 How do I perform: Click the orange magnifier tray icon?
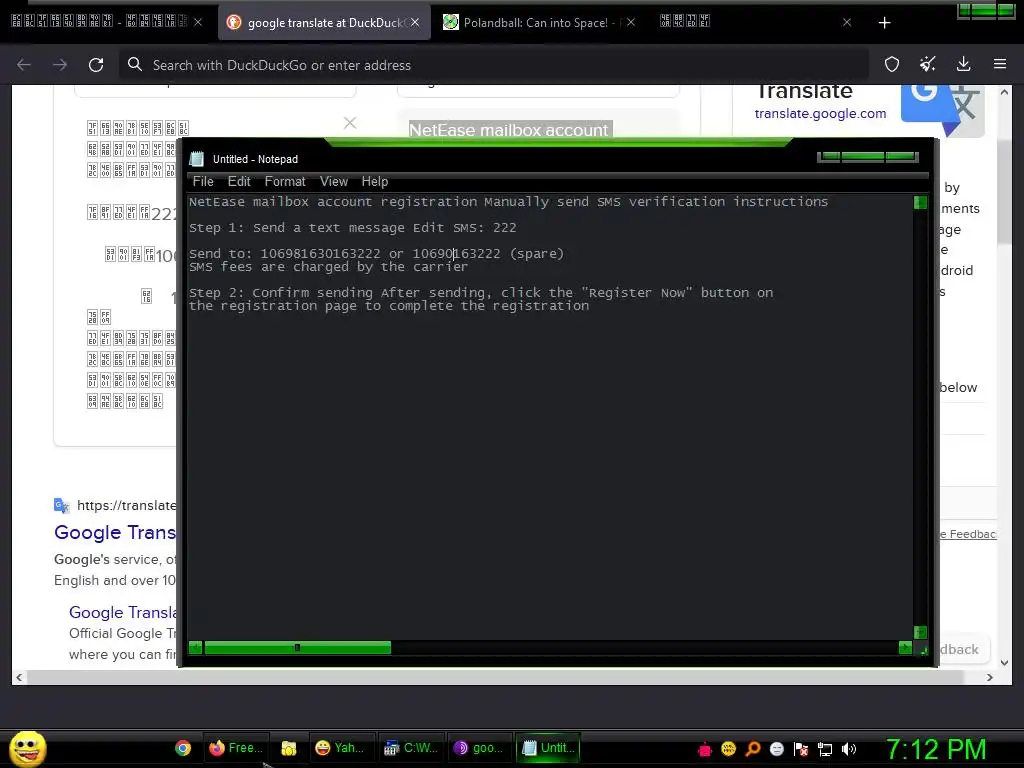753,749
